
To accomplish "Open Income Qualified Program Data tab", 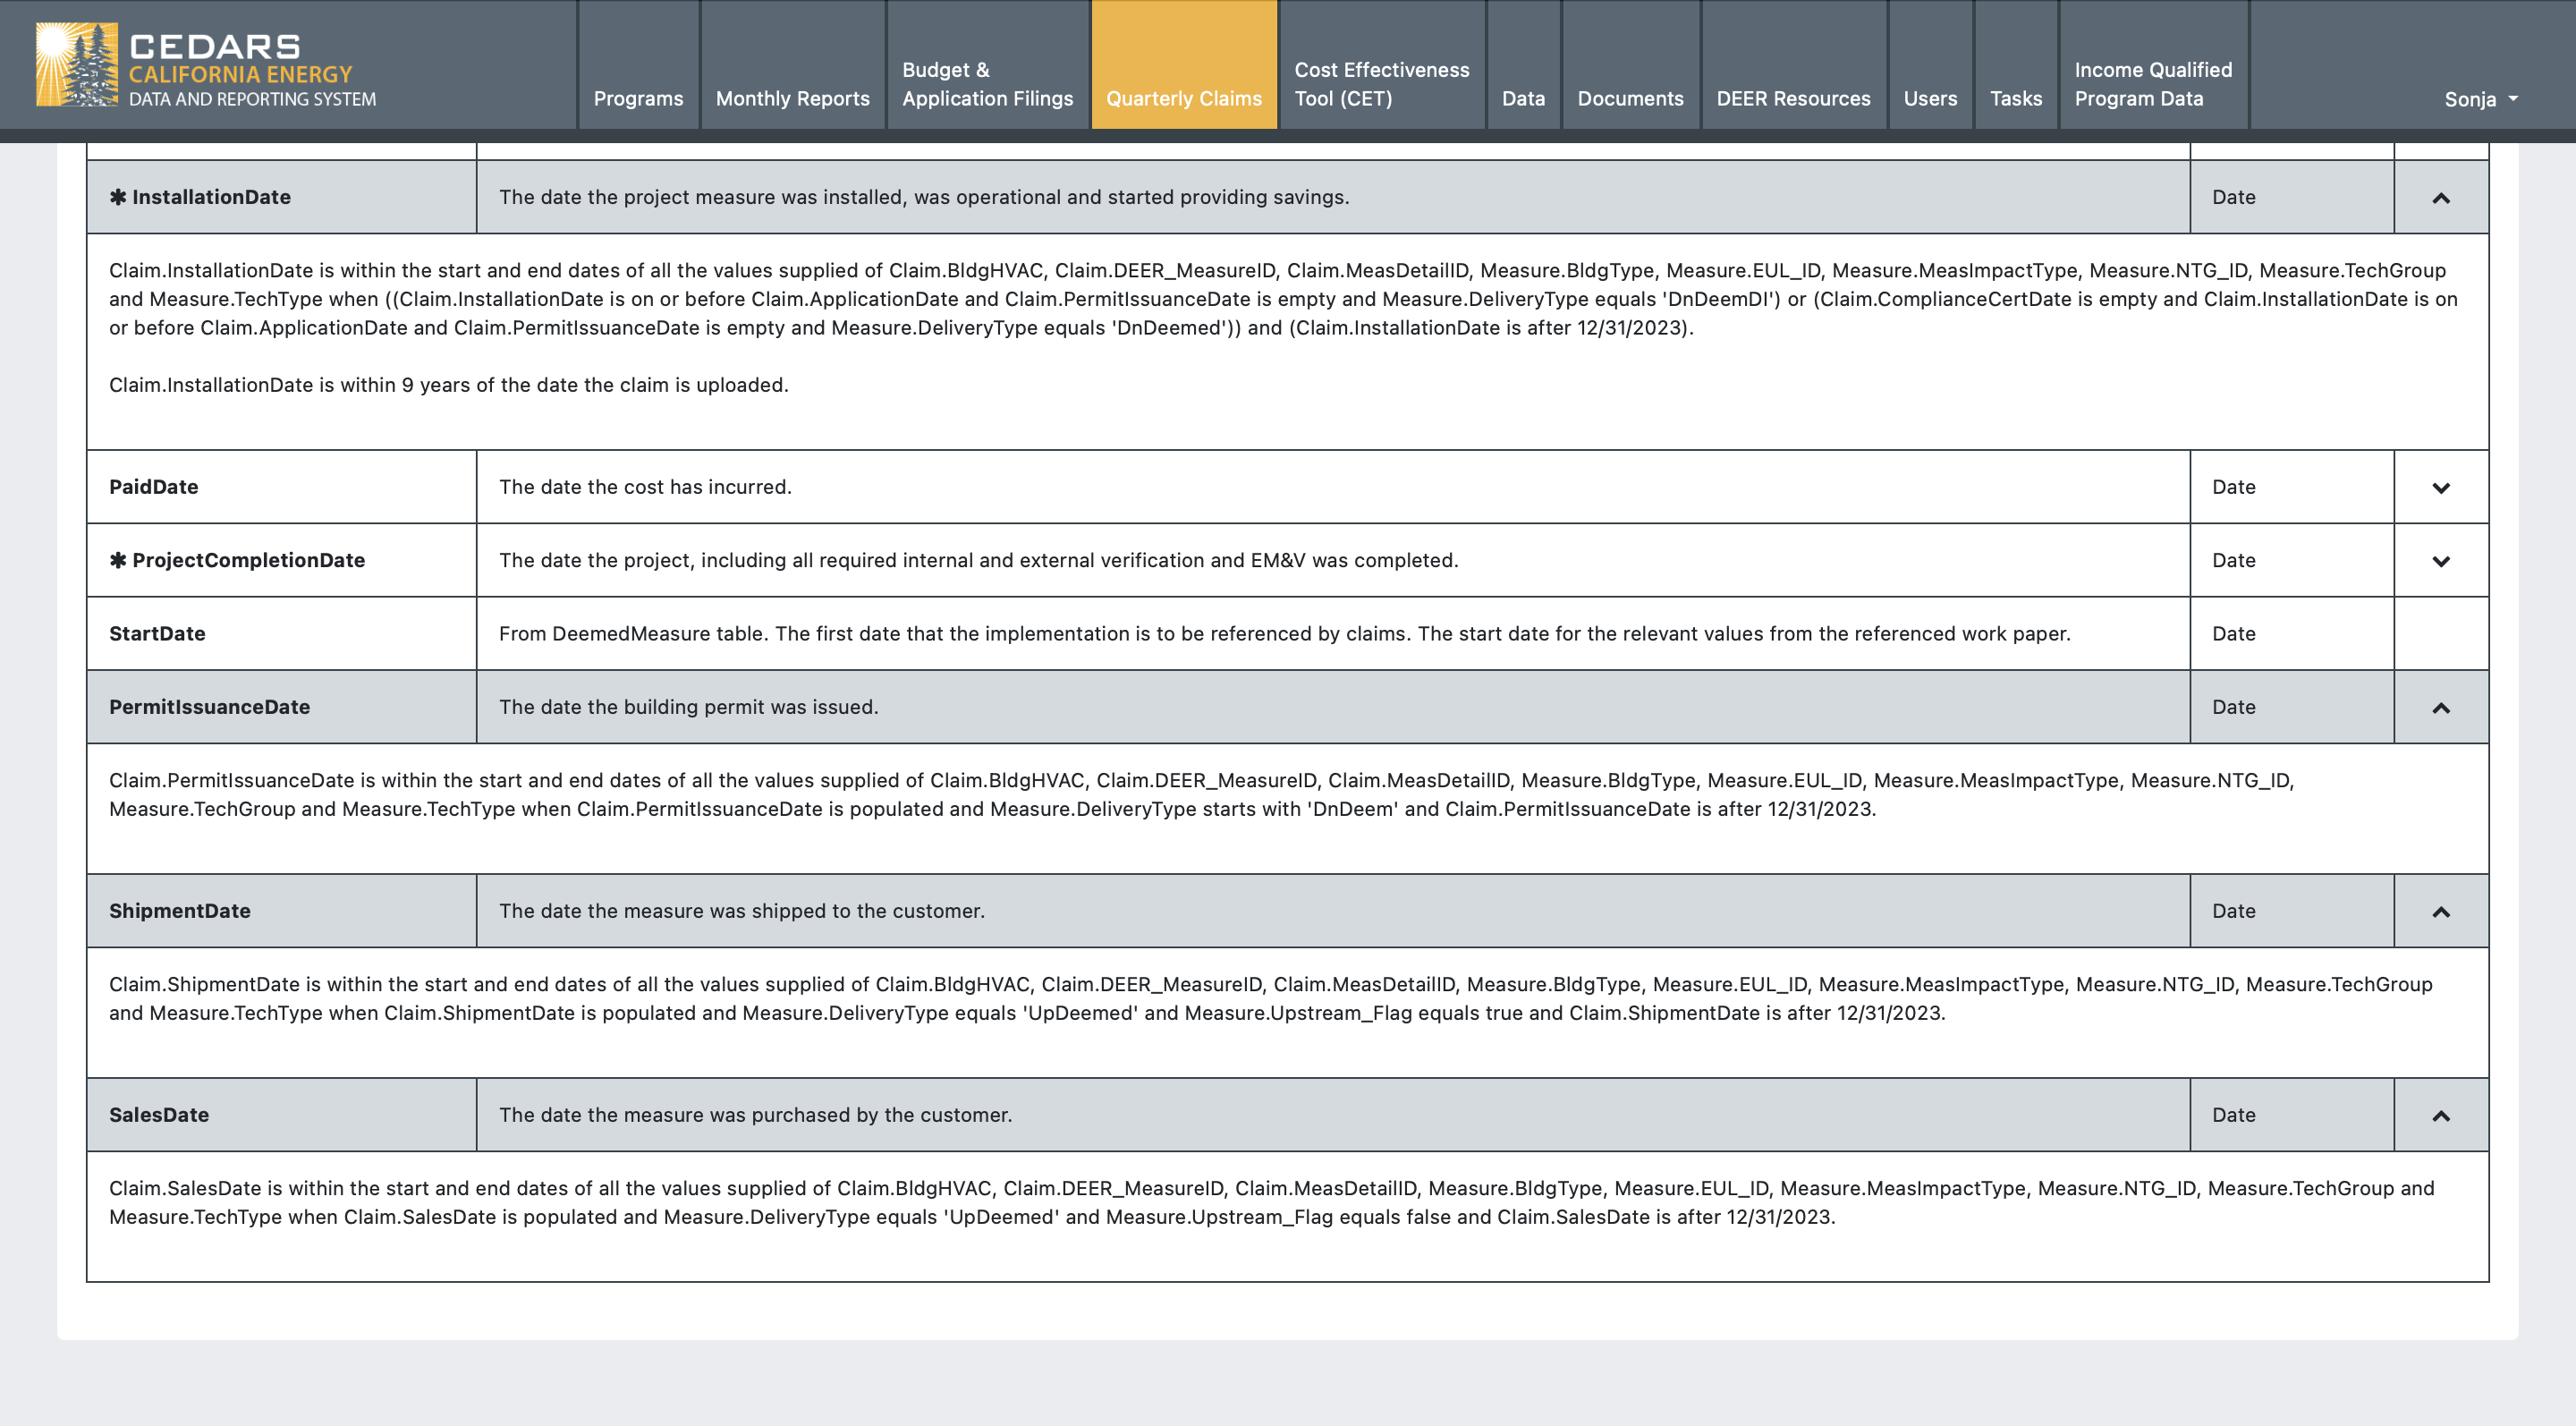I will 2152,84.
